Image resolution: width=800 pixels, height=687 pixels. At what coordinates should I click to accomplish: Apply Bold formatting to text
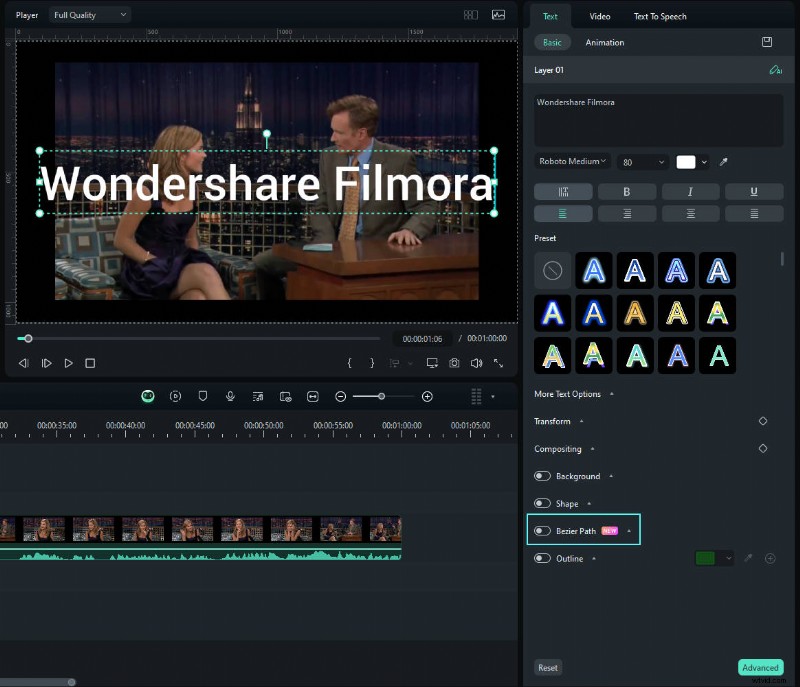tap(627, 191)
